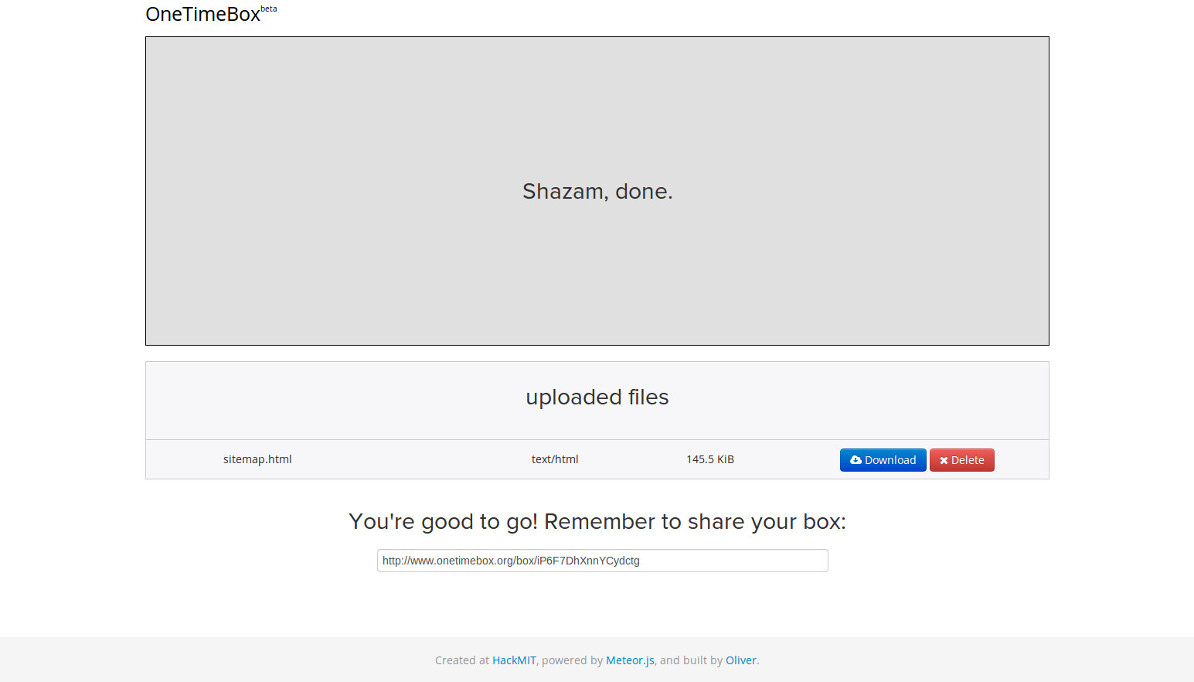Click the 'and built by' footer text
1194x682 pixels.
[691, 660]
